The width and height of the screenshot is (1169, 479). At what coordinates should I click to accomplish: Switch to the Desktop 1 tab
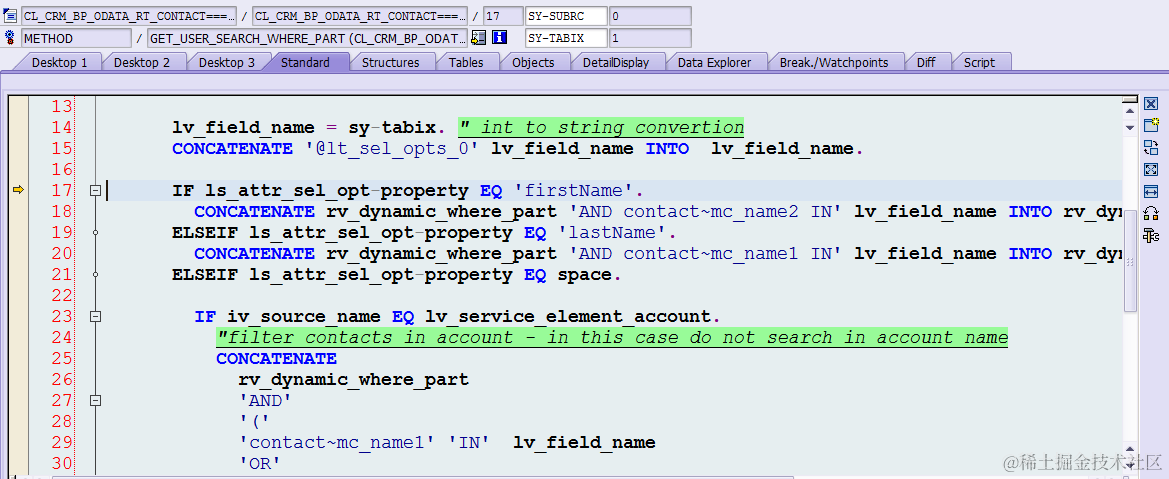pos(60,63)
